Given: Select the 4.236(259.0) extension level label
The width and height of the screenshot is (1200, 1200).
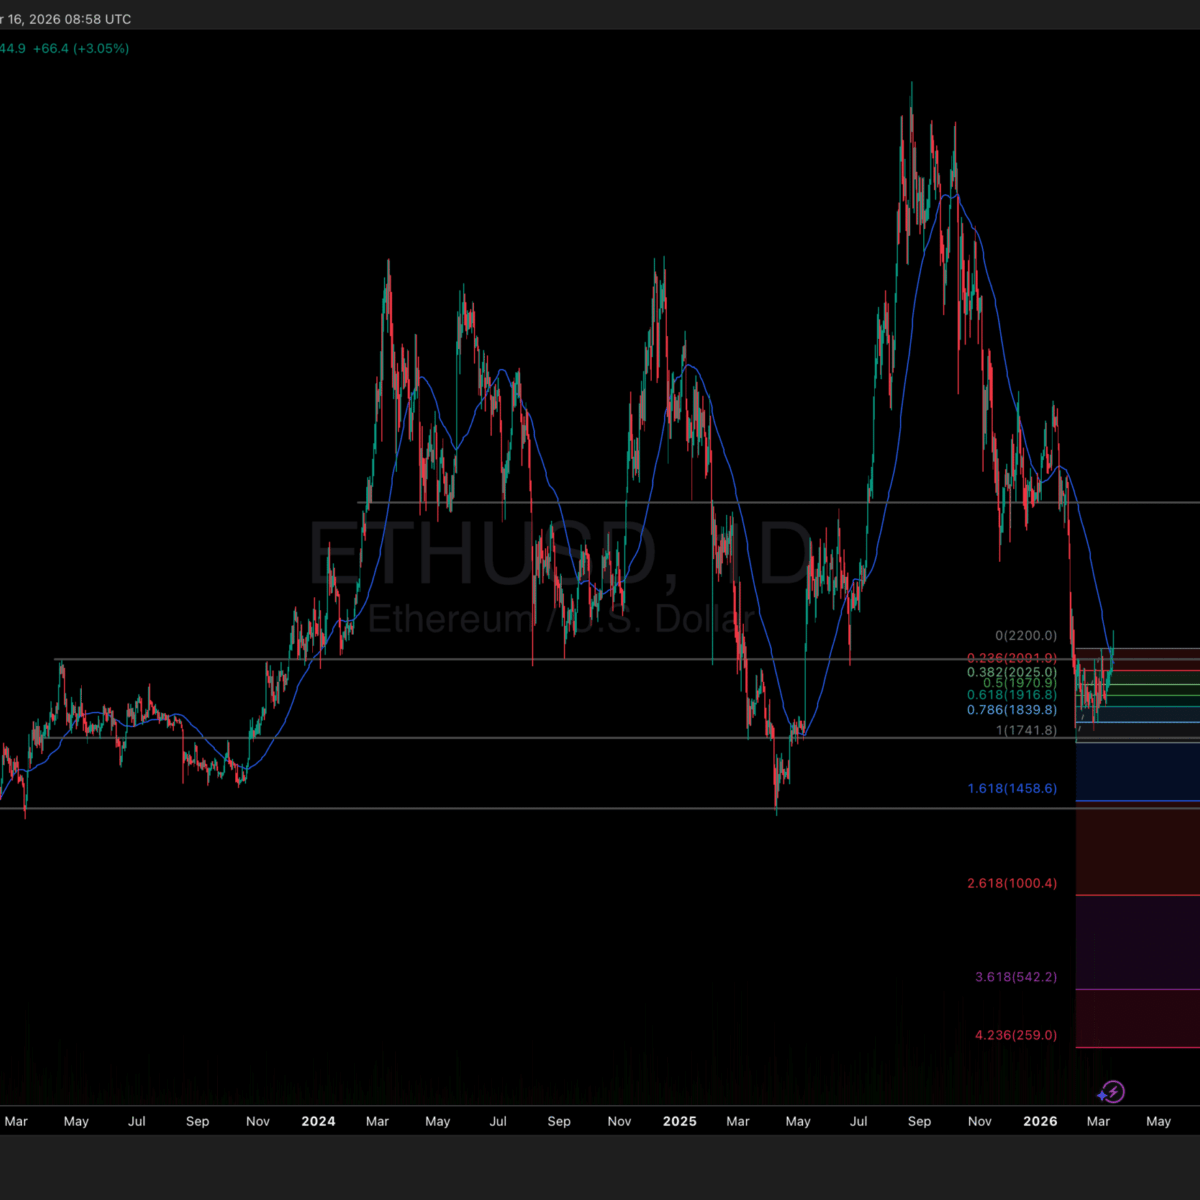Looking at the screenshot, I should point(1015,1035).
